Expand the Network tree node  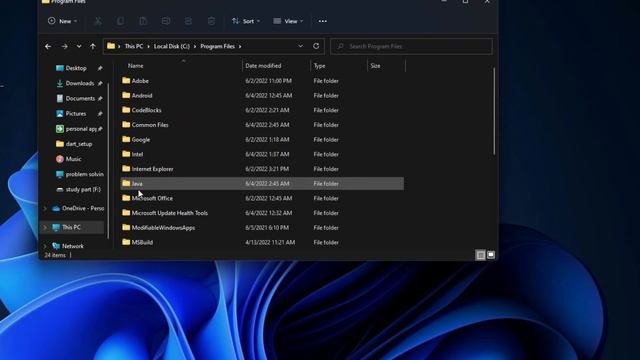point(45,246)
